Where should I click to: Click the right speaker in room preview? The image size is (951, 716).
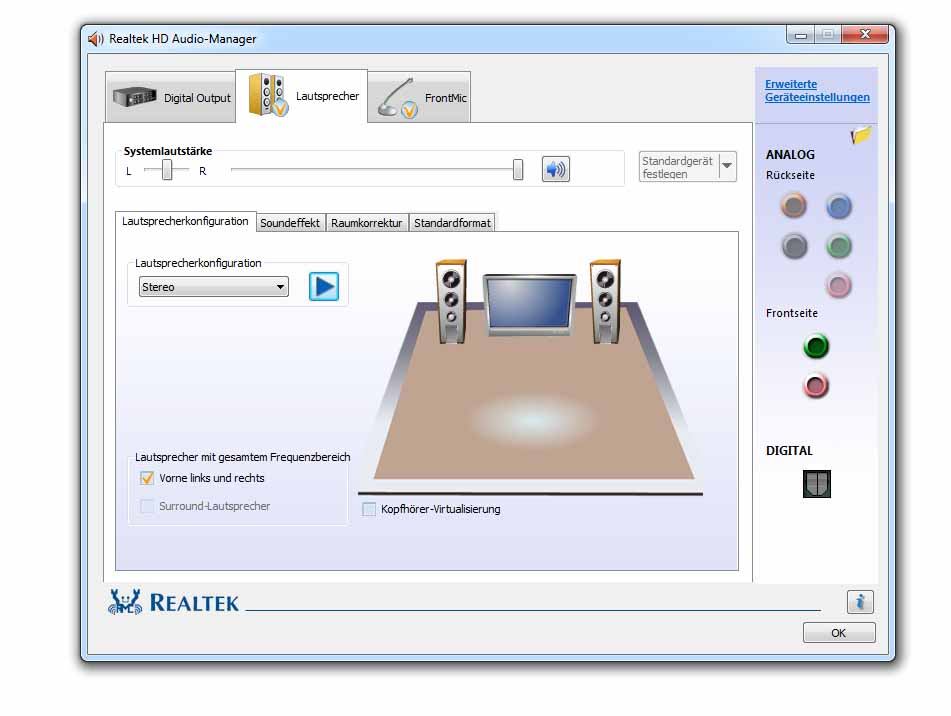click(605, 301)
